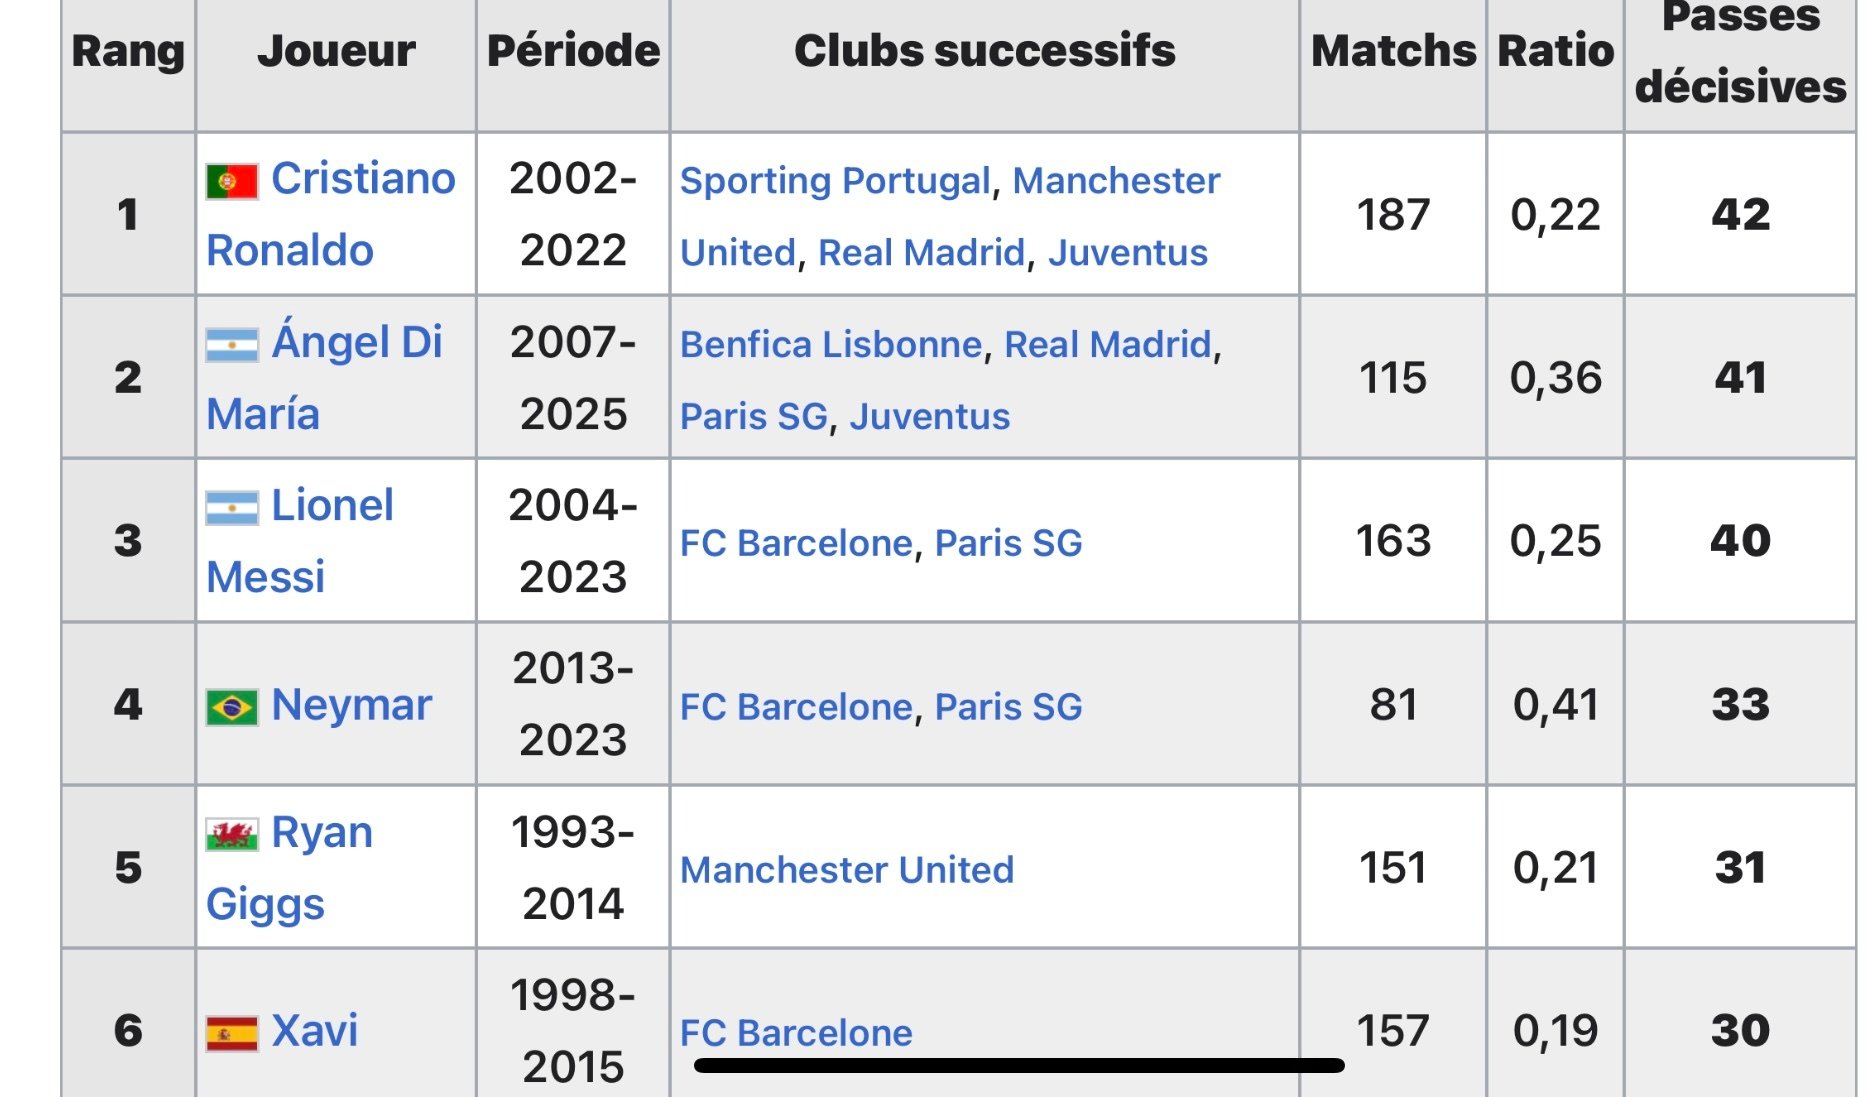Click the Argentina flag beside Ángel Di María
Screen dimensions: 1870x1097
(232, 345)
